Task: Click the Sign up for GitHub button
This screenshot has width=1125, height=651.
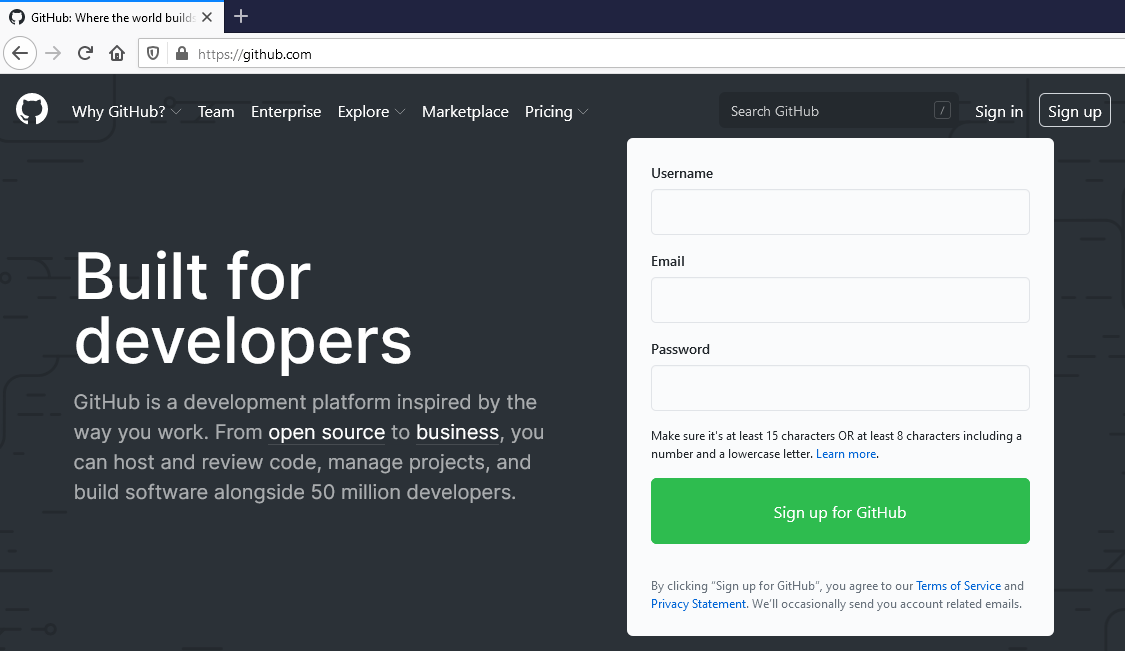Action: point(840,510)
